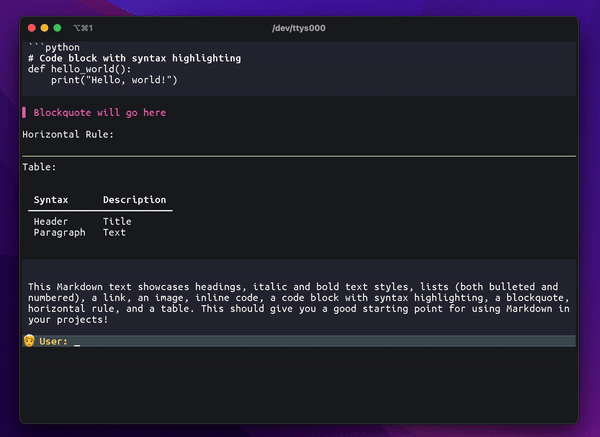Click the Header cell in the table
Viewport: 600px width, 437px height.
tap(51, 222)
